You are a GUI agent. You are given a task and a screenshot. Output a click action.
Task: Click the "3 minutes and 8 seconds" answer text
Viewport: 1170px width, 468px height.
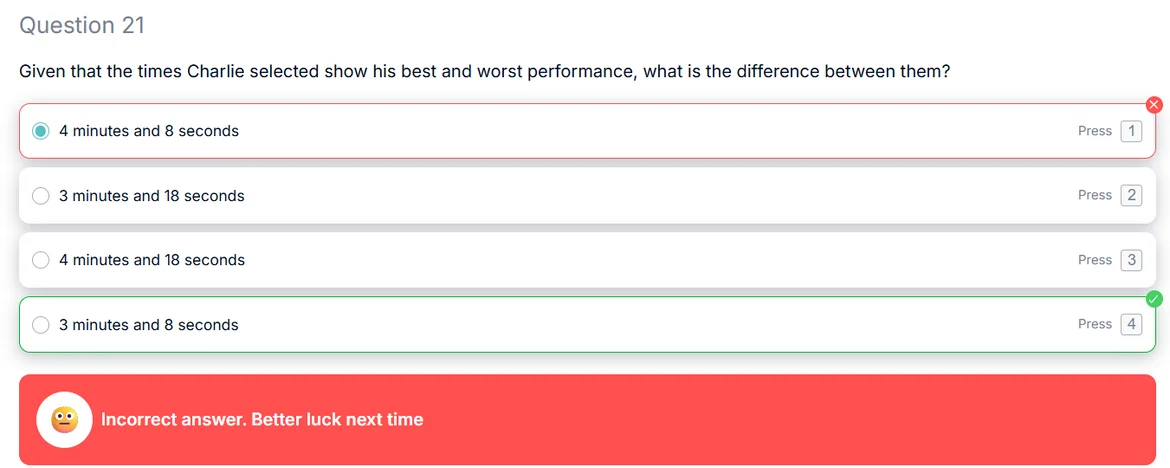[x=149, y=325]
